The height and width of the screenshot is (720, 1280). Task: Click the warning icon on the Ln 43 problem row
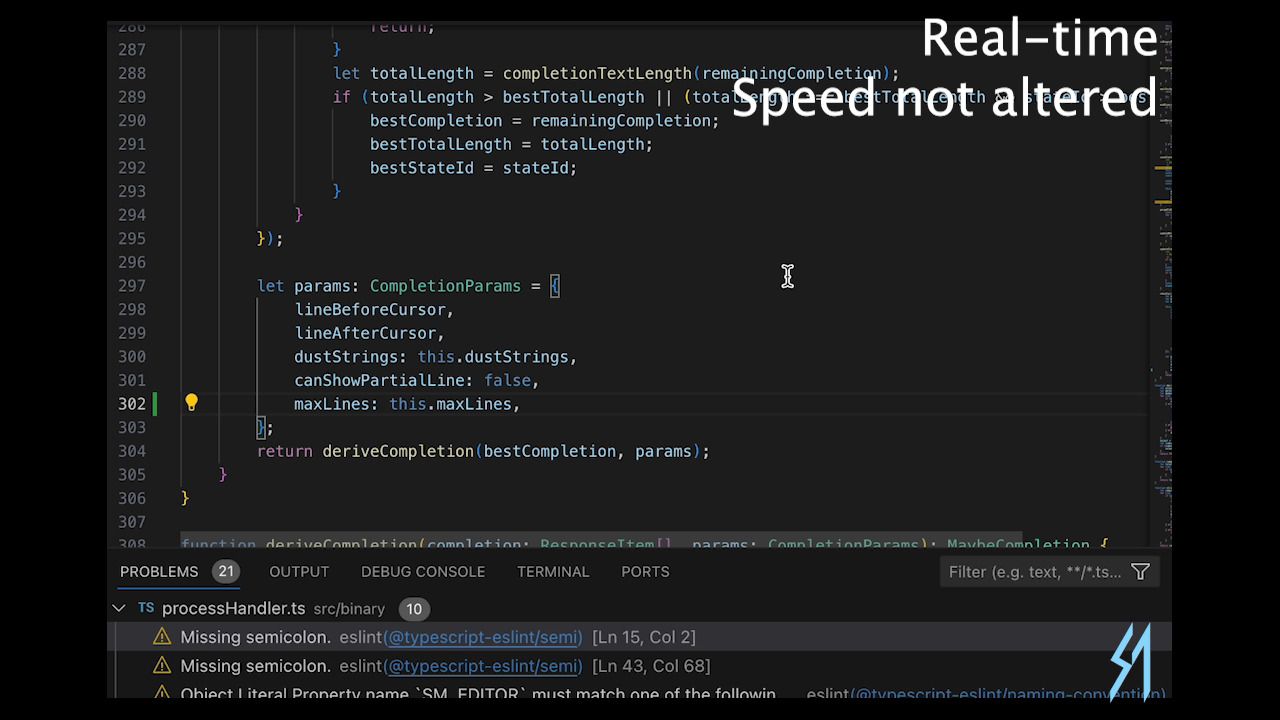pos(161,665)
